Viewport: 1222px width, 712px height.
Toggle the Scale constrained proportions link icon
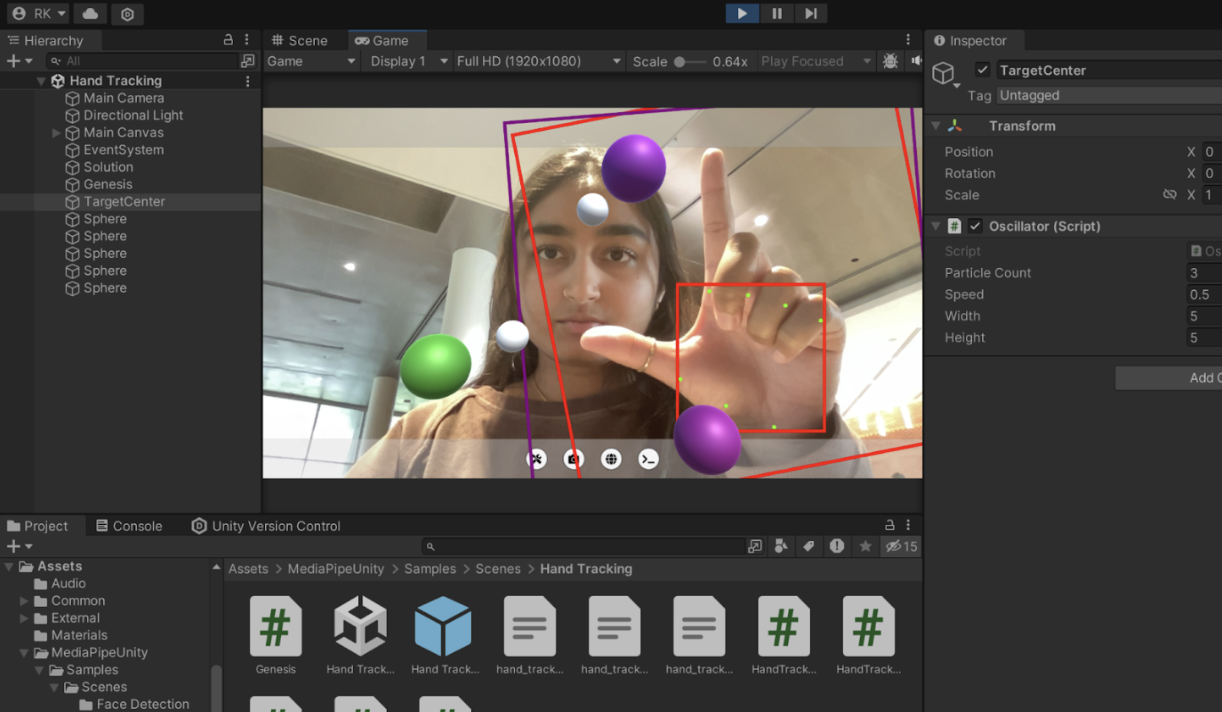tap(1169, 195)
